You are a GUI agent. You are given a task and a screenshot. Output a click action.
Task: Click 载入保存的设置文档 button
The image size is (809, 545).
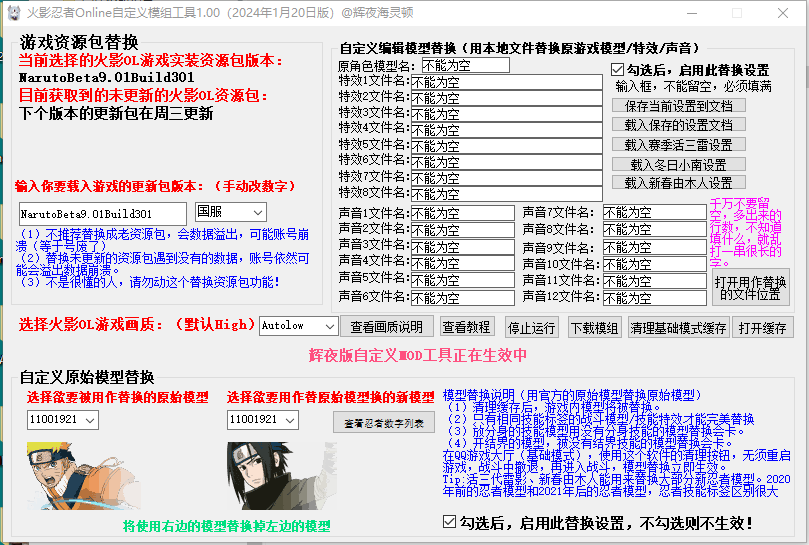(679, 125)
